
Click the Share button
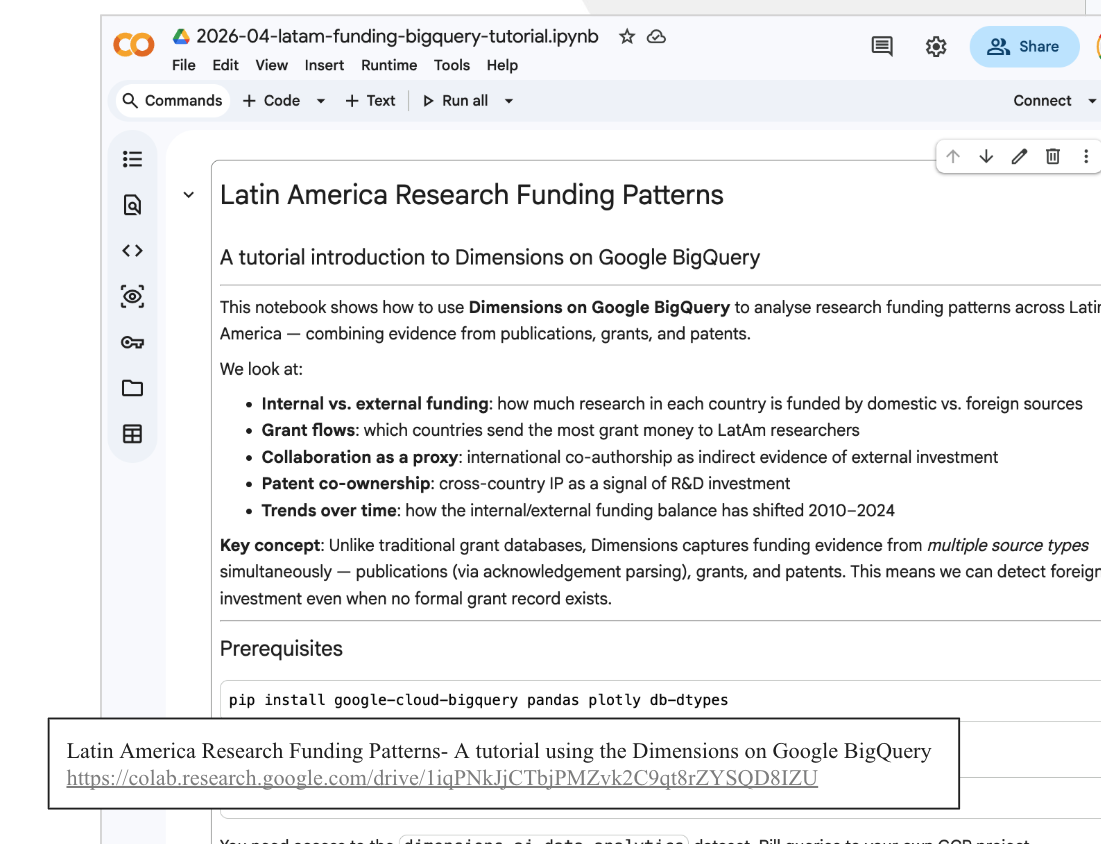pos(1024,47)
